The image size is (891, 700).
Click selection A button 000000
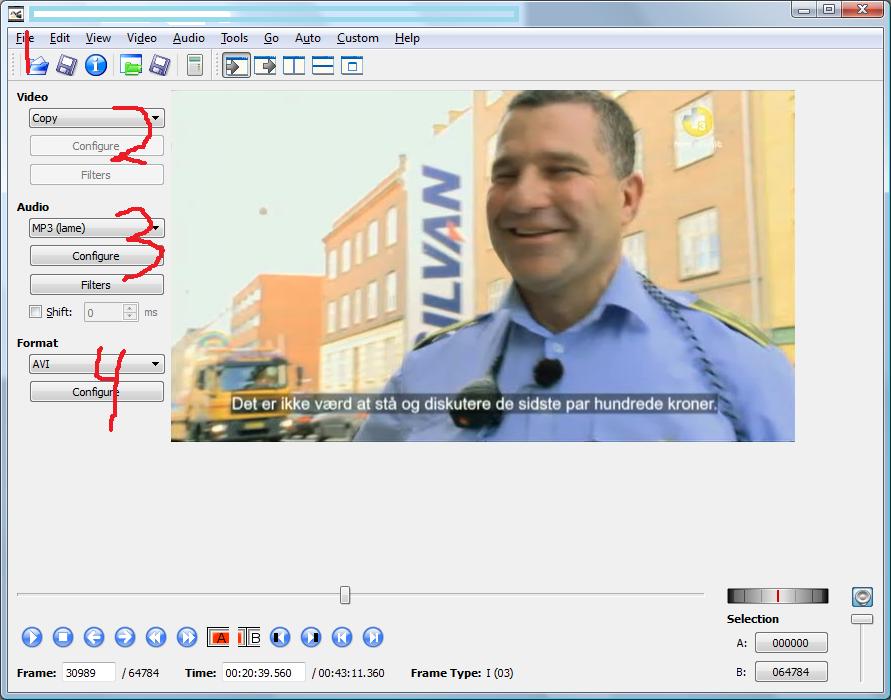pos(791,643)
